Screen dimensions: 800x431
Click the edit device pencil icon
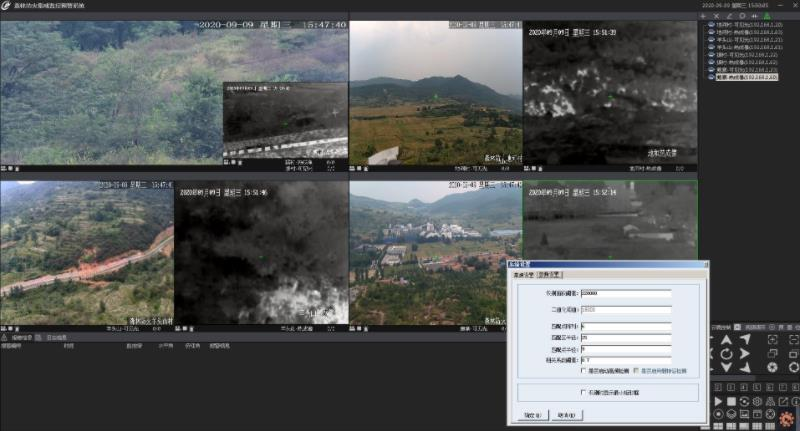click(729, 17)
